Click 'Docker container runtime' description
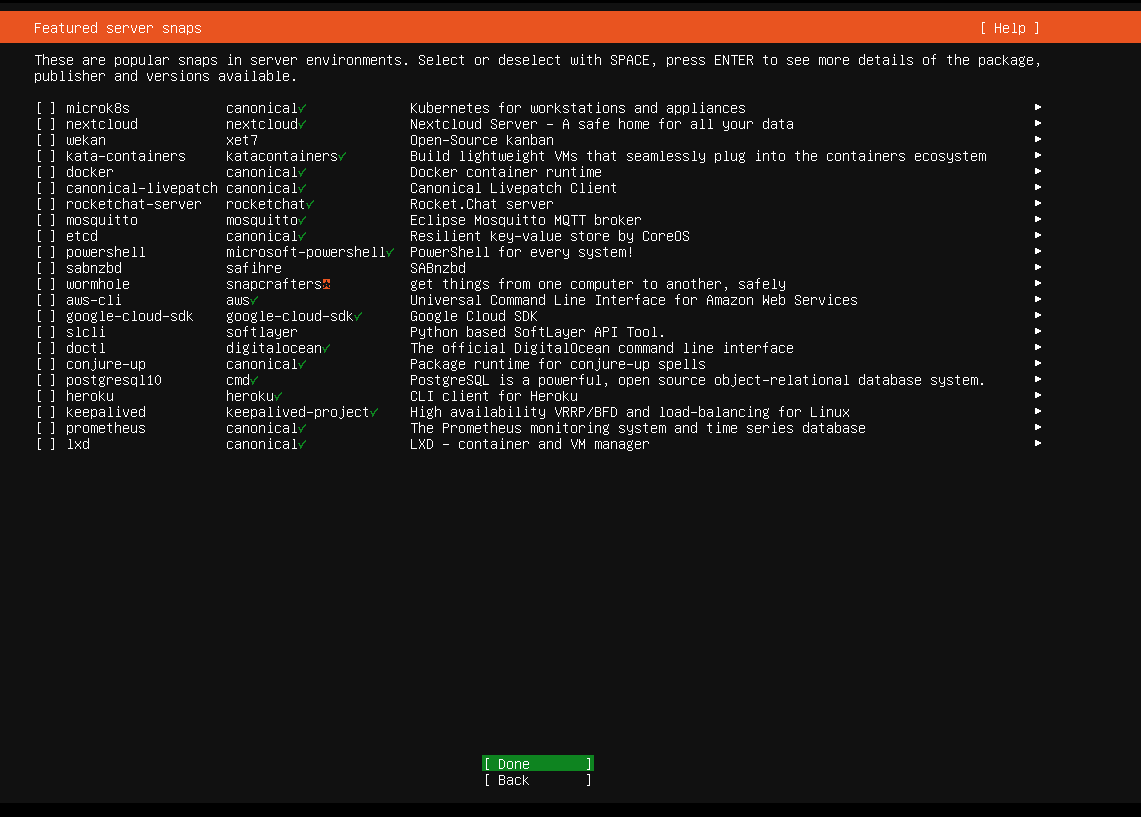Screen dimensions: 1141x817 (x=506, y=172)
